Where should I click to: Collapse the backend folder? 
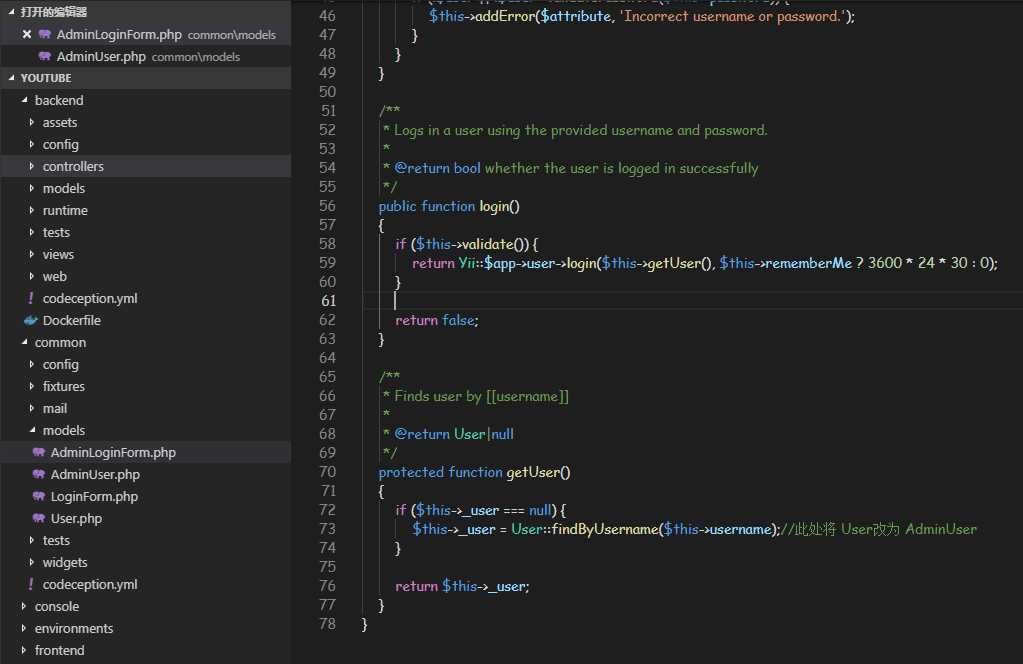click(24, 100)
